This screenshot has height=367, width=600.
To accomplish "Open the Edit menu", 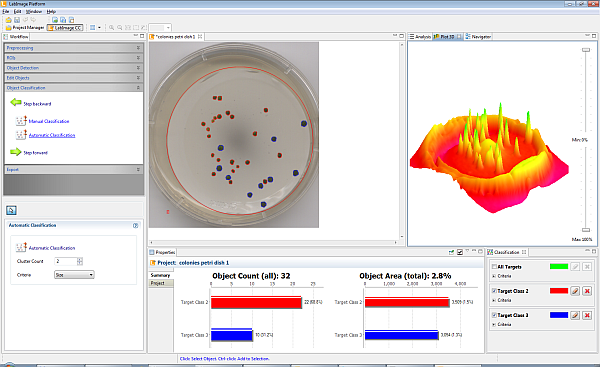I will [17, 11].
